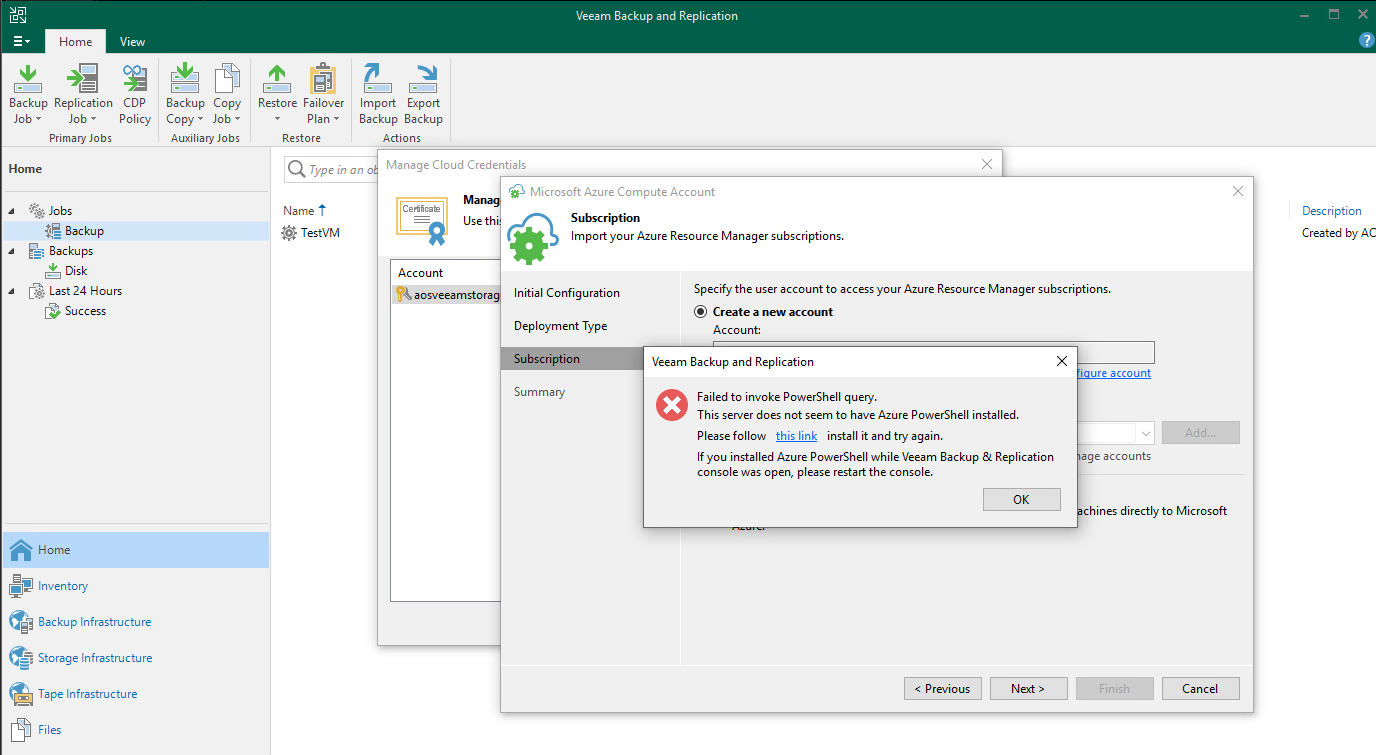Go to Initial Configuration wizard step

coord(567,293)
